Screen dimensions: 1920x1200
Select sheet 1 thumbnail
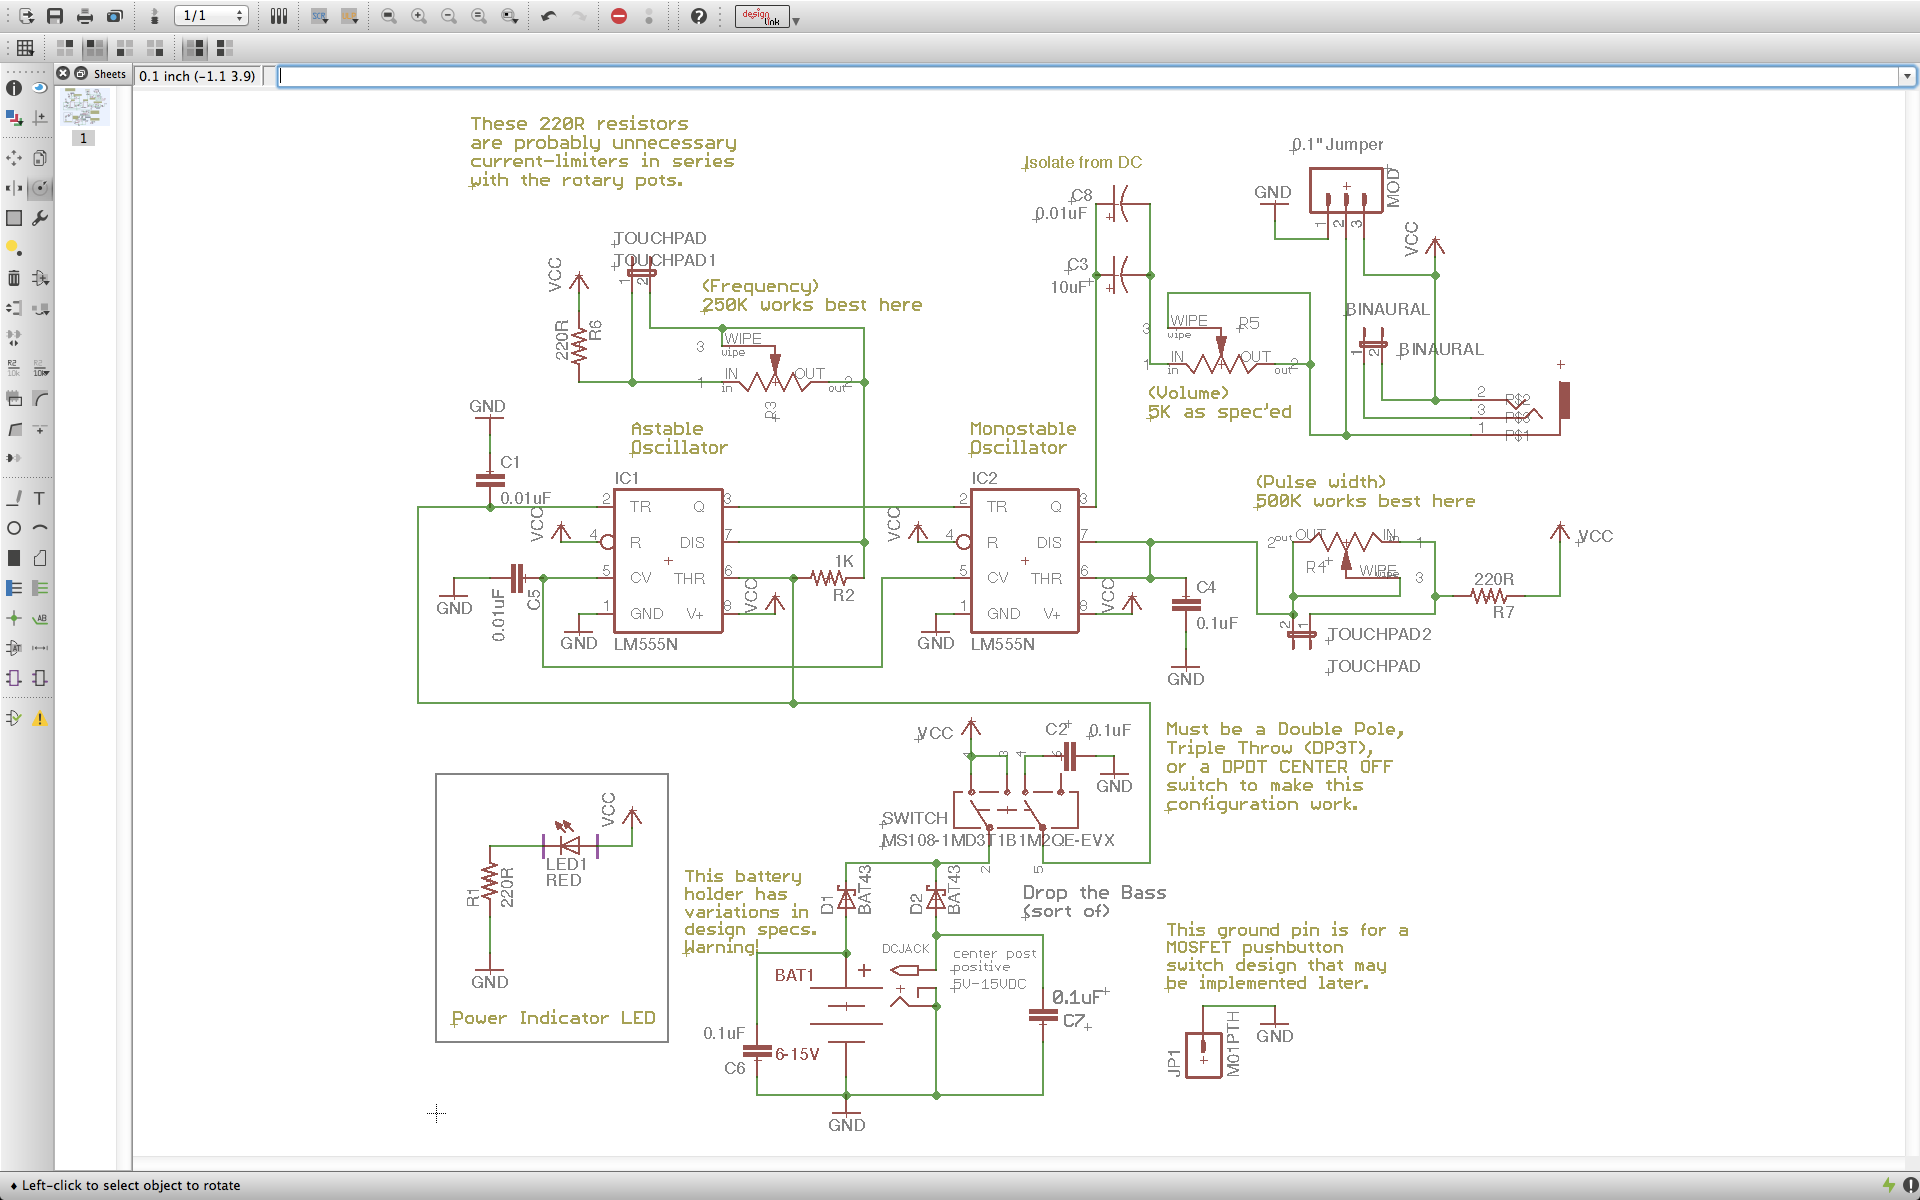84,107
